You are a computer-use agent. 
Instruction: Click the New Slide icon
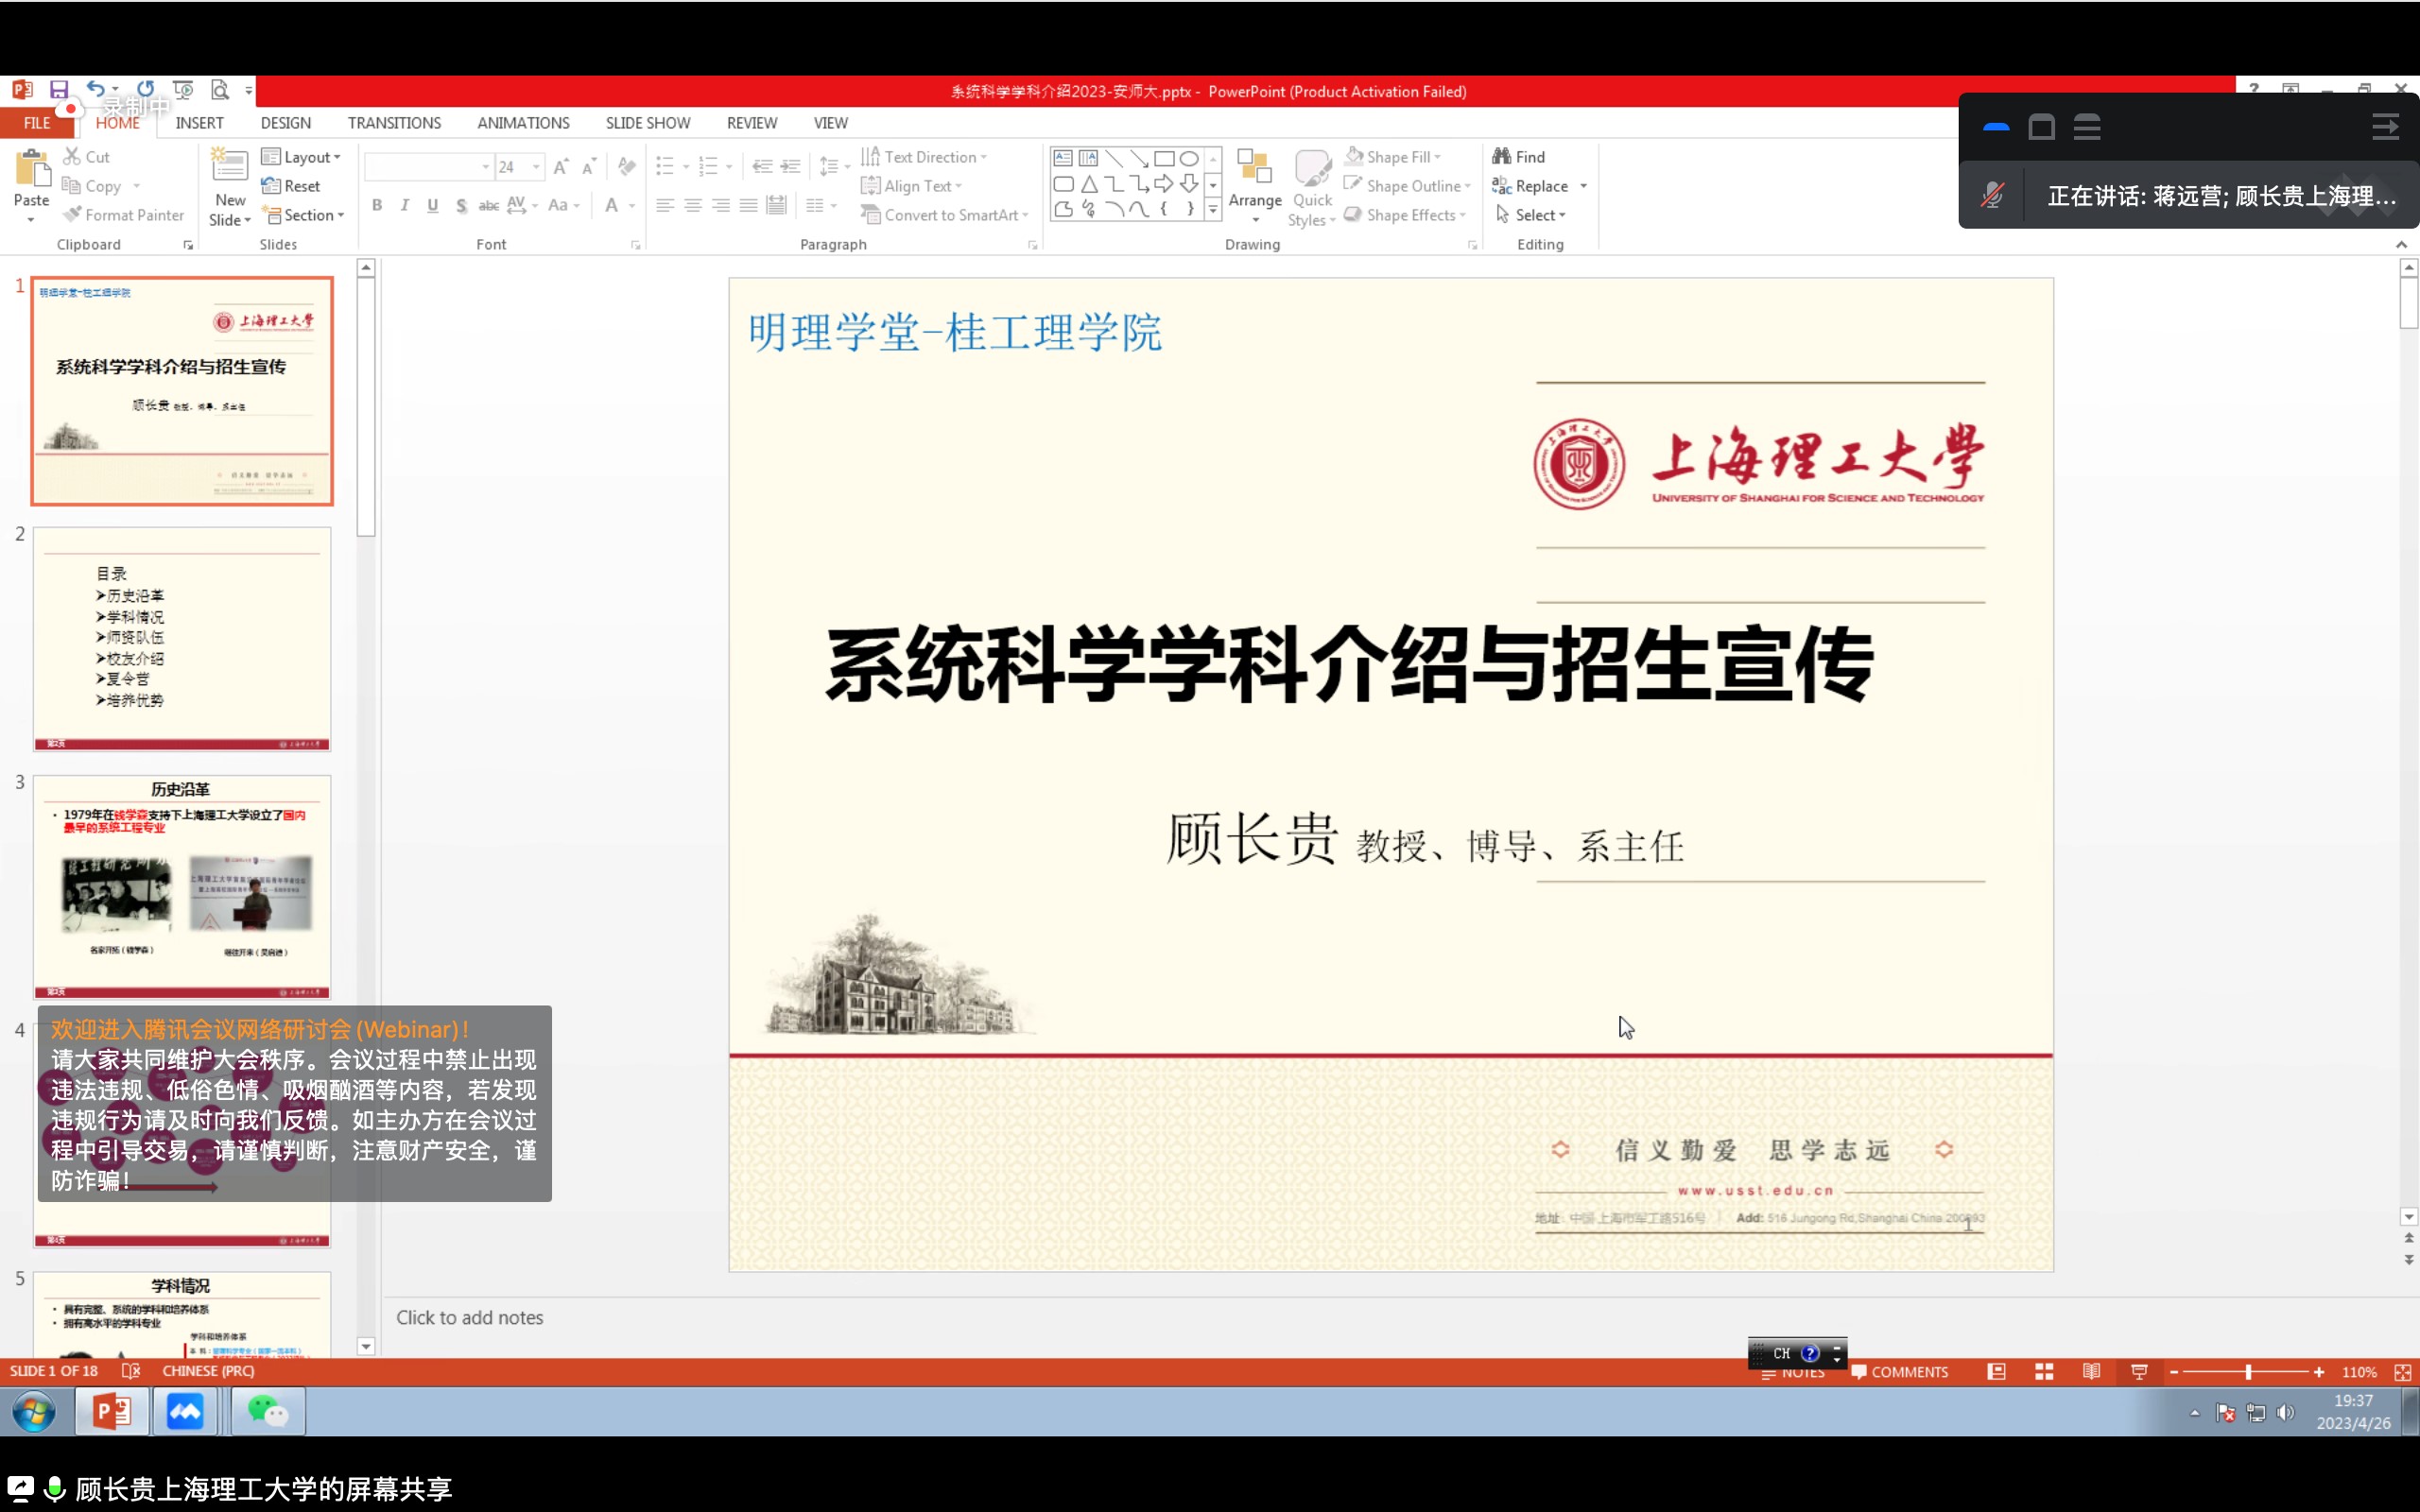[229, 167]
